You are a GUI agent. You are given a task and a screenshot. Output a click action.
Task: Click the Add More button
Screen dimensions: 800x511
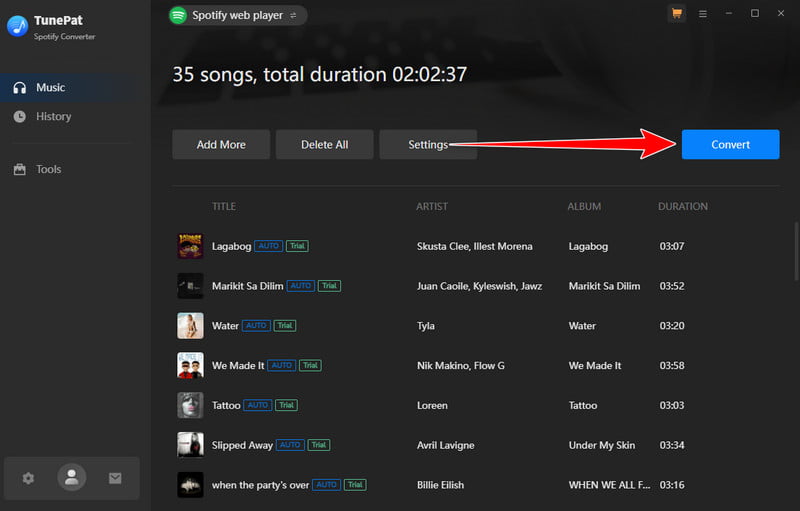tap(221, 144)
